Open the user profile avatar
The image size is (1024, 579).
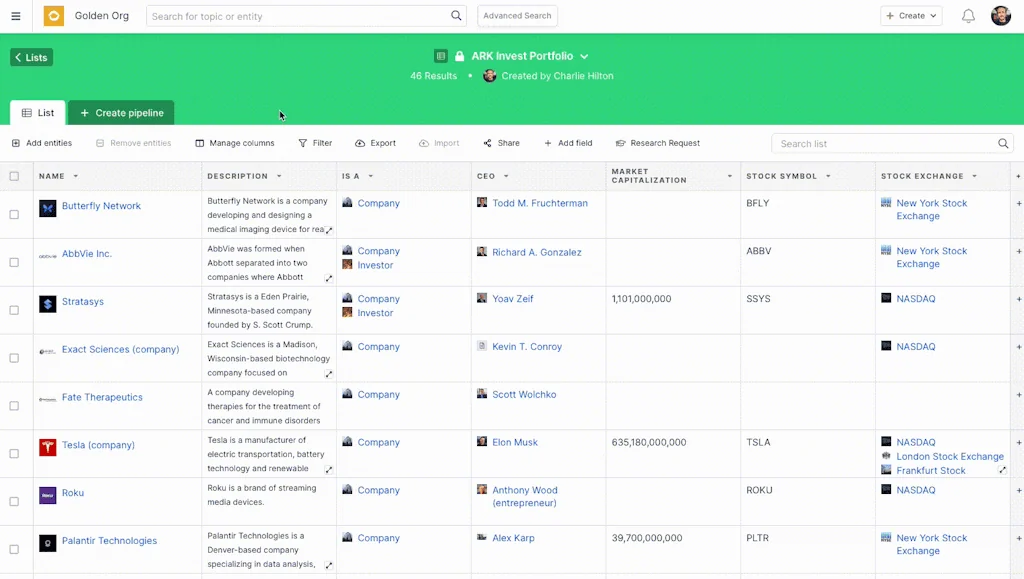click(1000, 16)
